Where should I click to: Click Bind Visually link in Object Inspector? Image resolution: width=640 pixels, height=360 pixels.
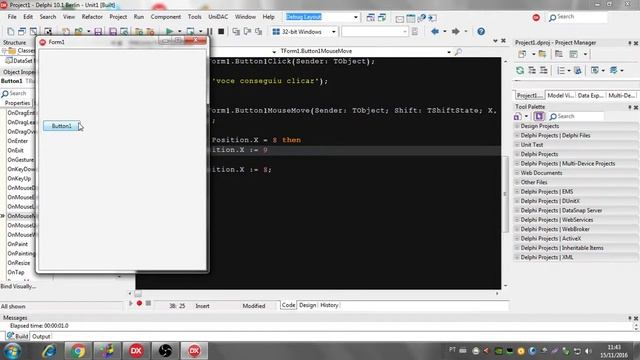pyautogui.click(x=18, y=287)
